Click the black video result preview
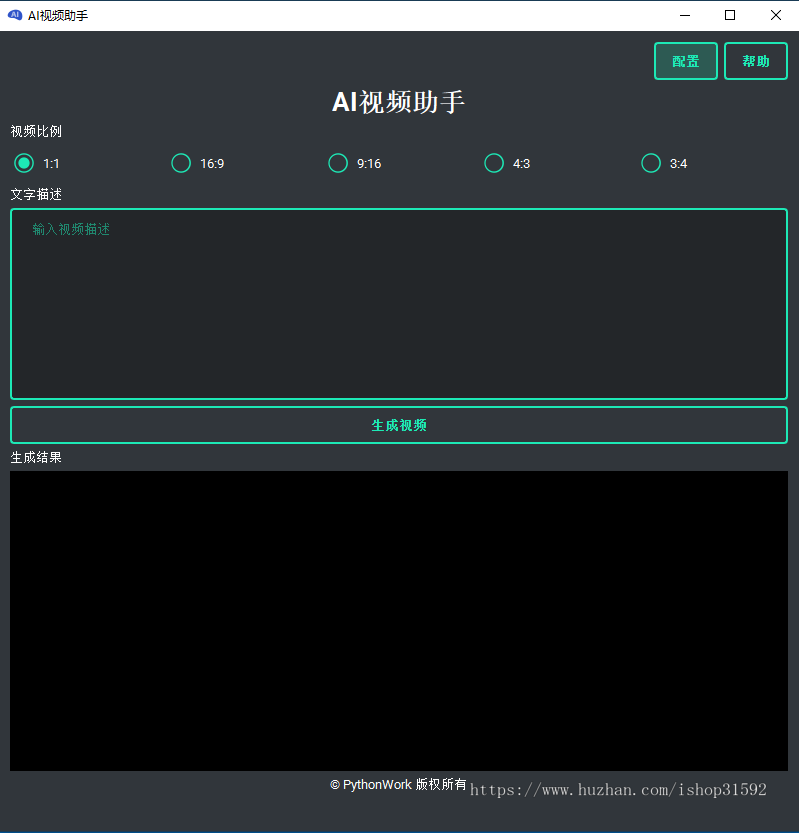Viewport: 799px width, 833px height. tap(398, 620)
